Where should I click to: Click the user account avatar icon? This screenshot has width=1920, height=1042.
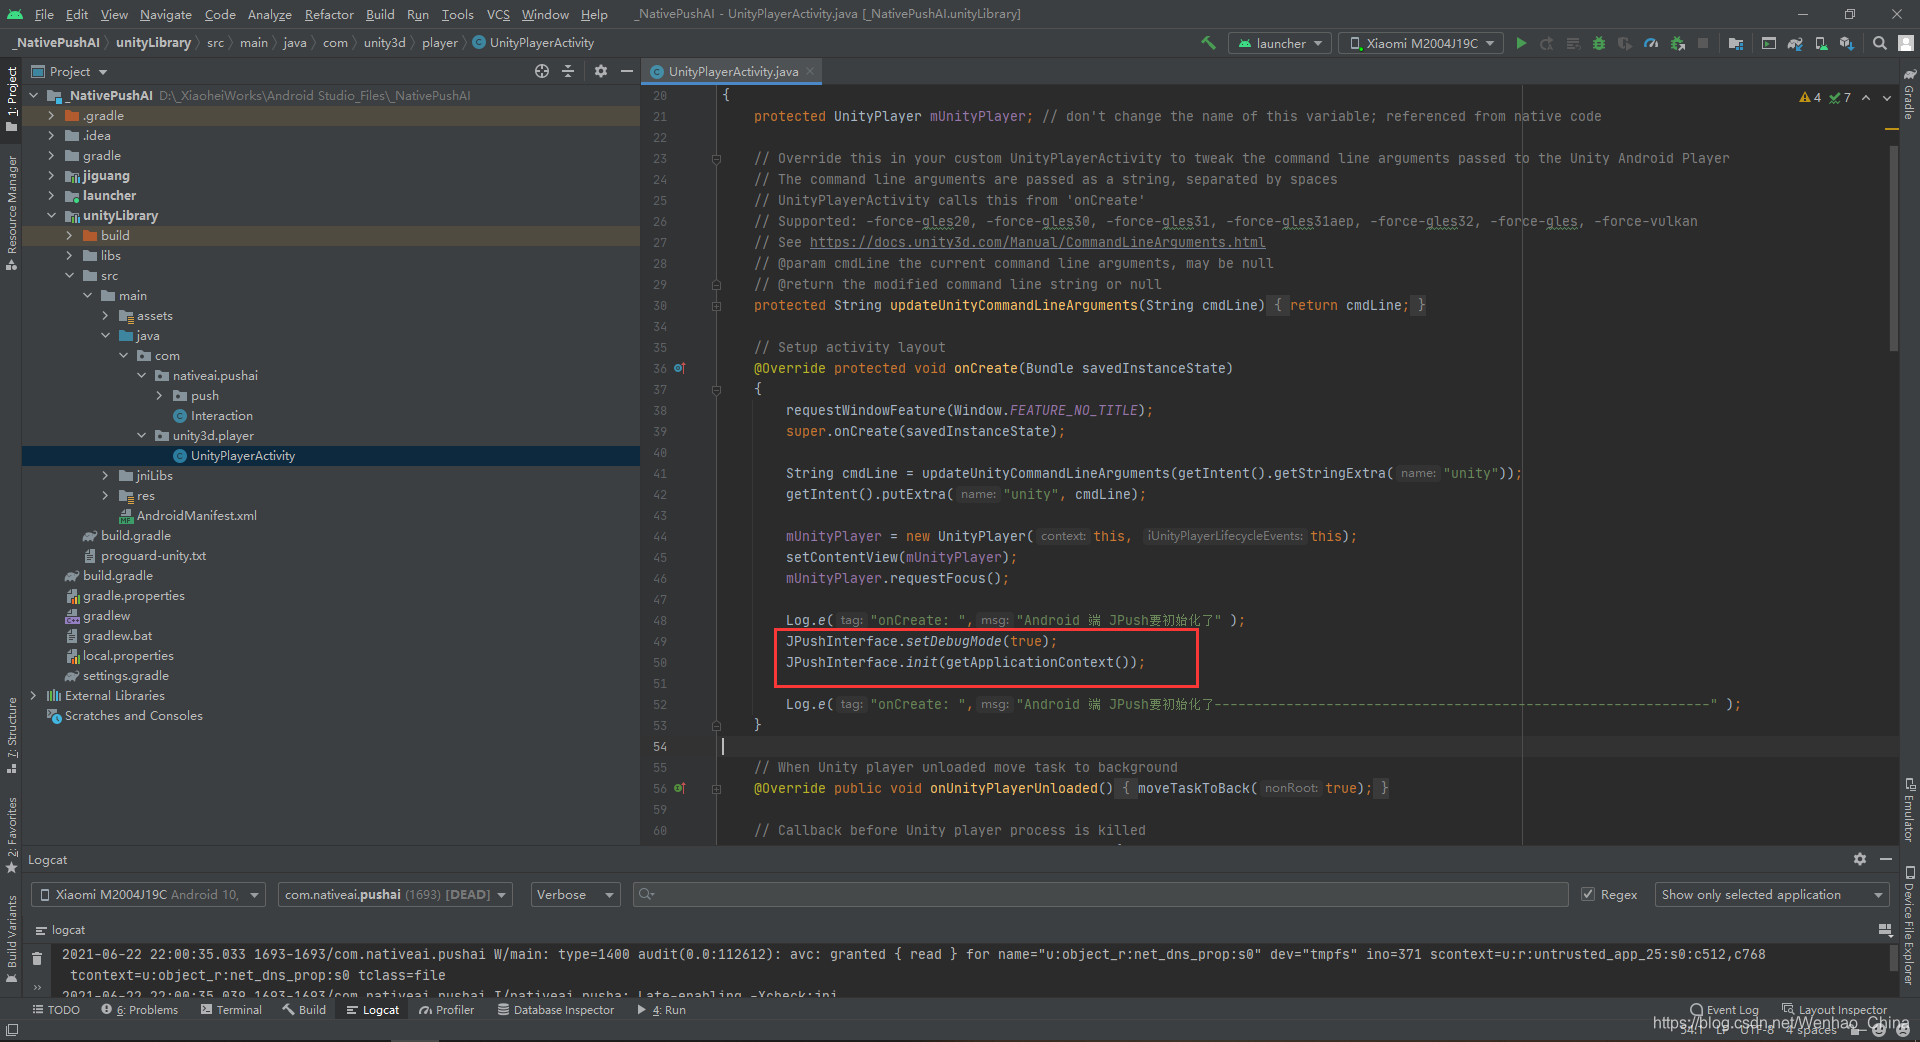tap(1906, 43)
